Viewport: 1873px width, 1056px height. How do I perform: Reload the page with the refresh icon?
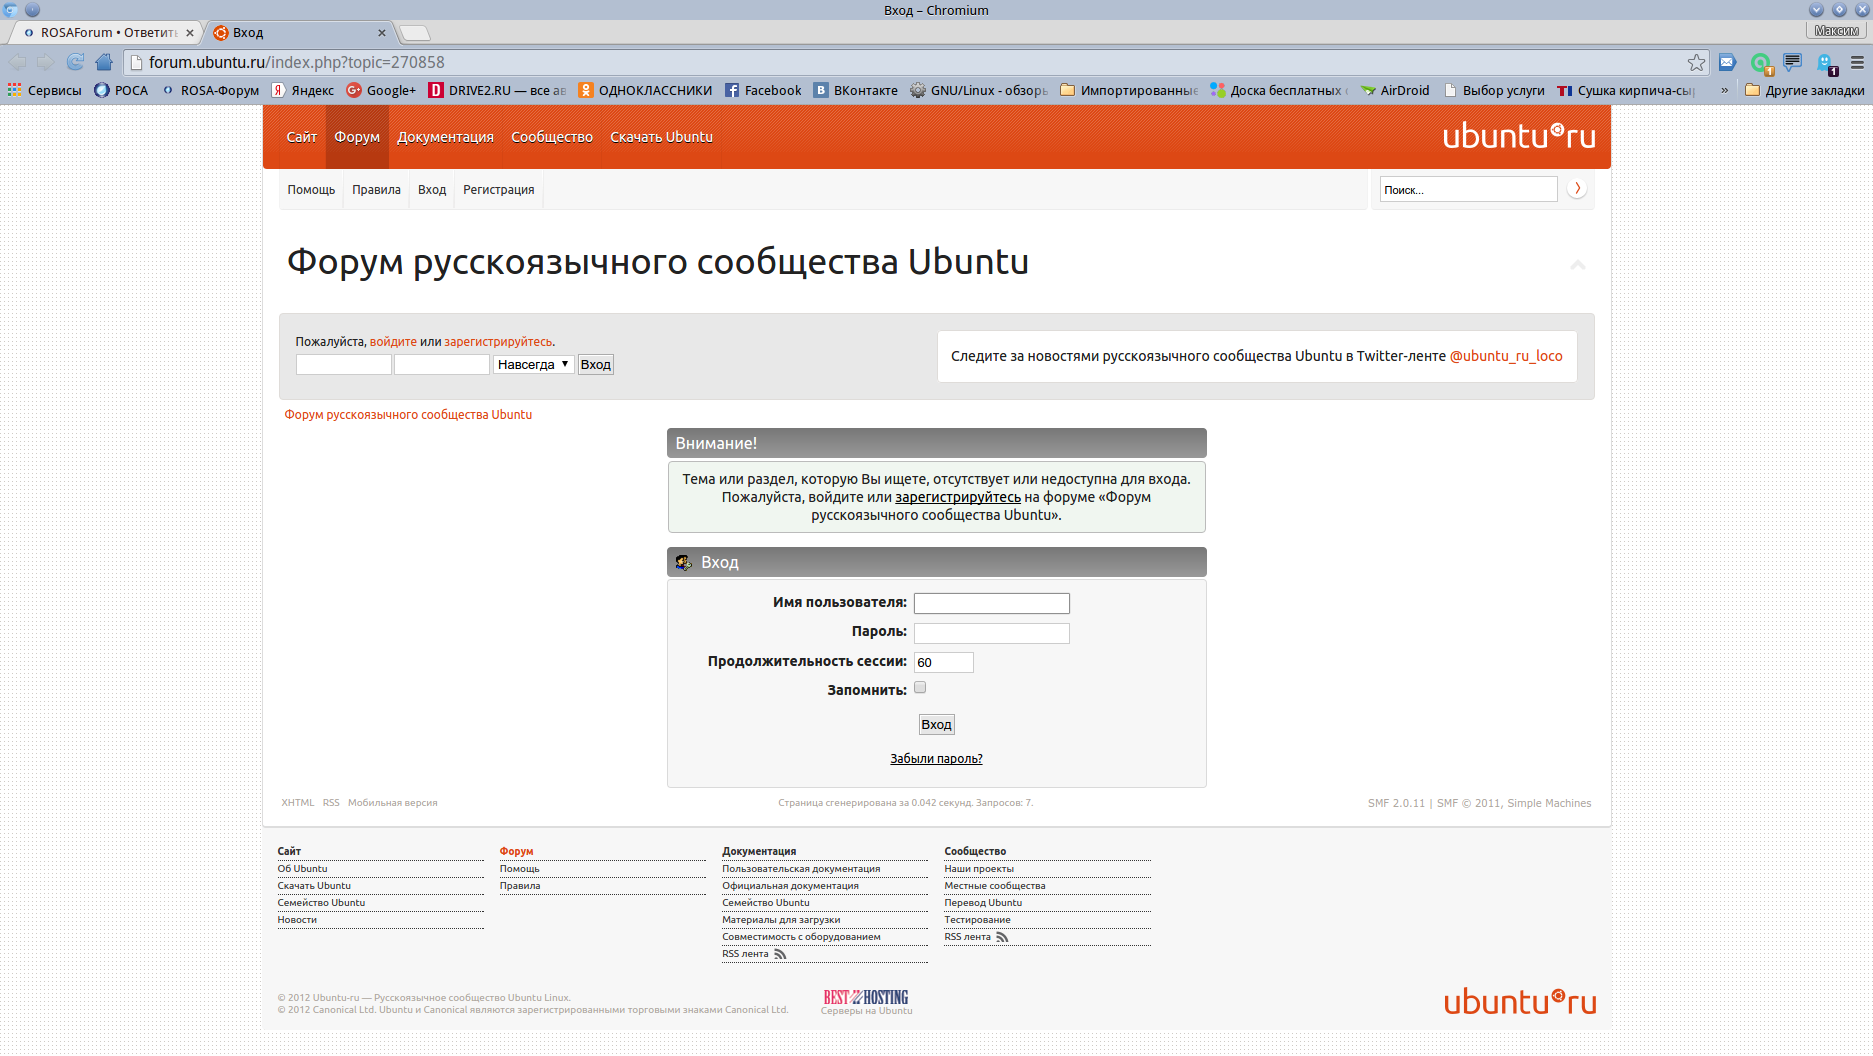tap(75, 62)
